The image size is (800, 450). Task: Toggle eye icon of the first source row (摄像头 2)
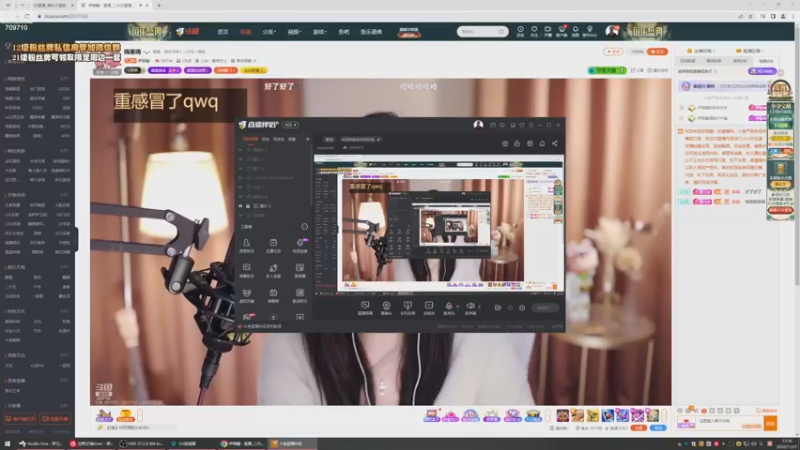tap(240, 150)
